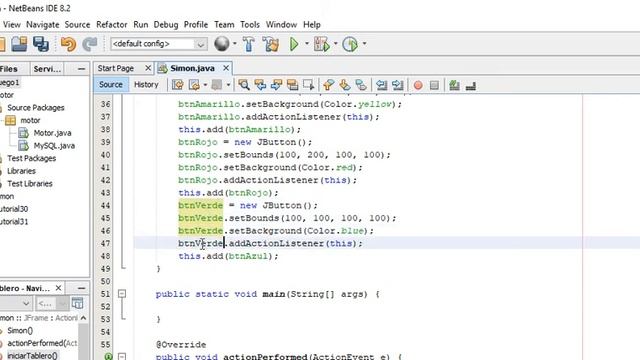Switch to the Start Page tab
Screen dimensions: 640x360
pyautogui.click(x=116, y=68)
